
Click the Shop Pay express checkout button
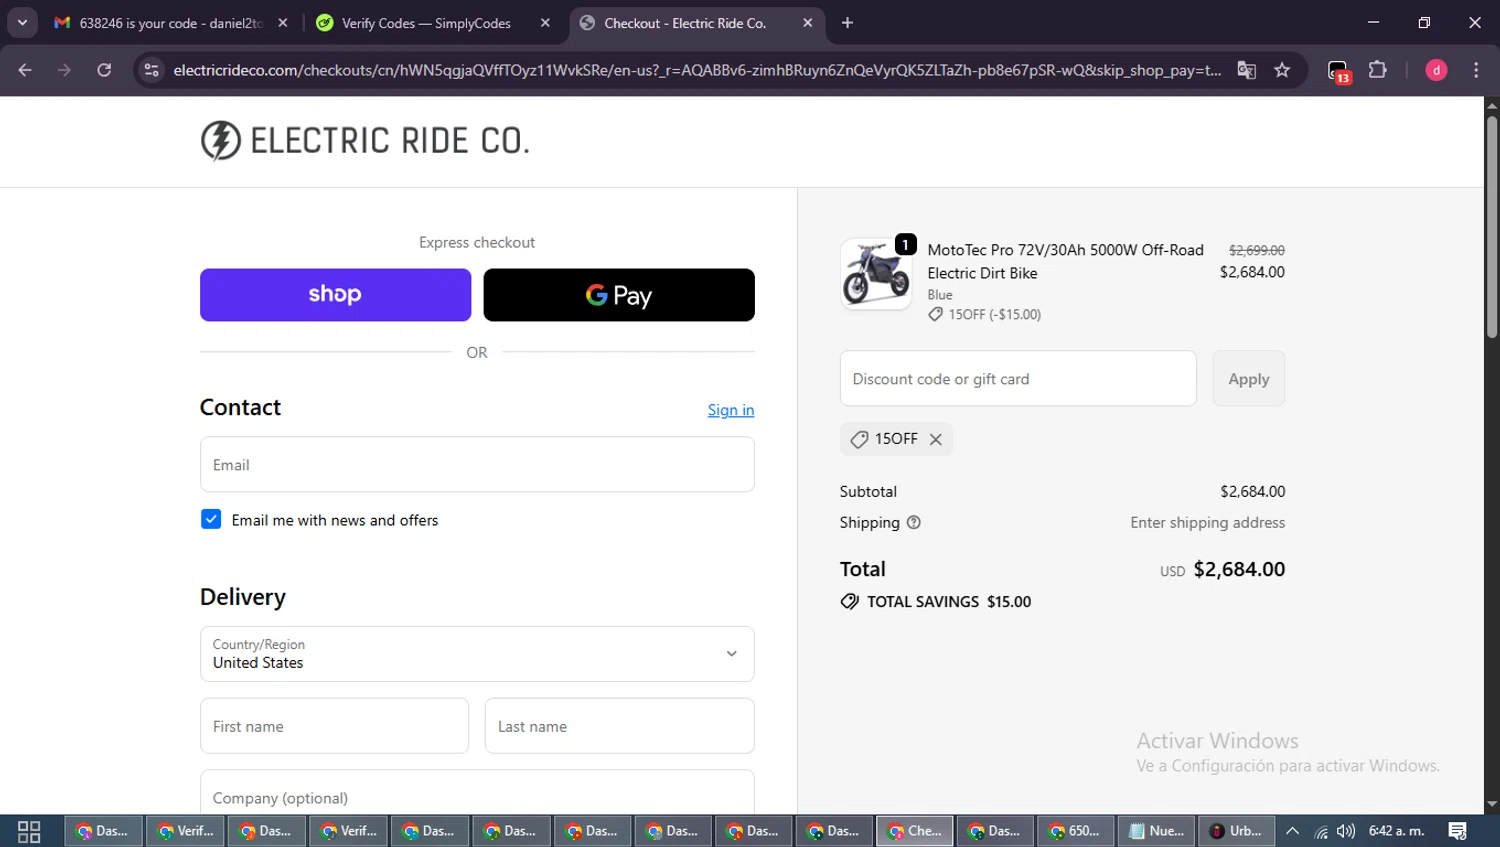tap(335, 295)
